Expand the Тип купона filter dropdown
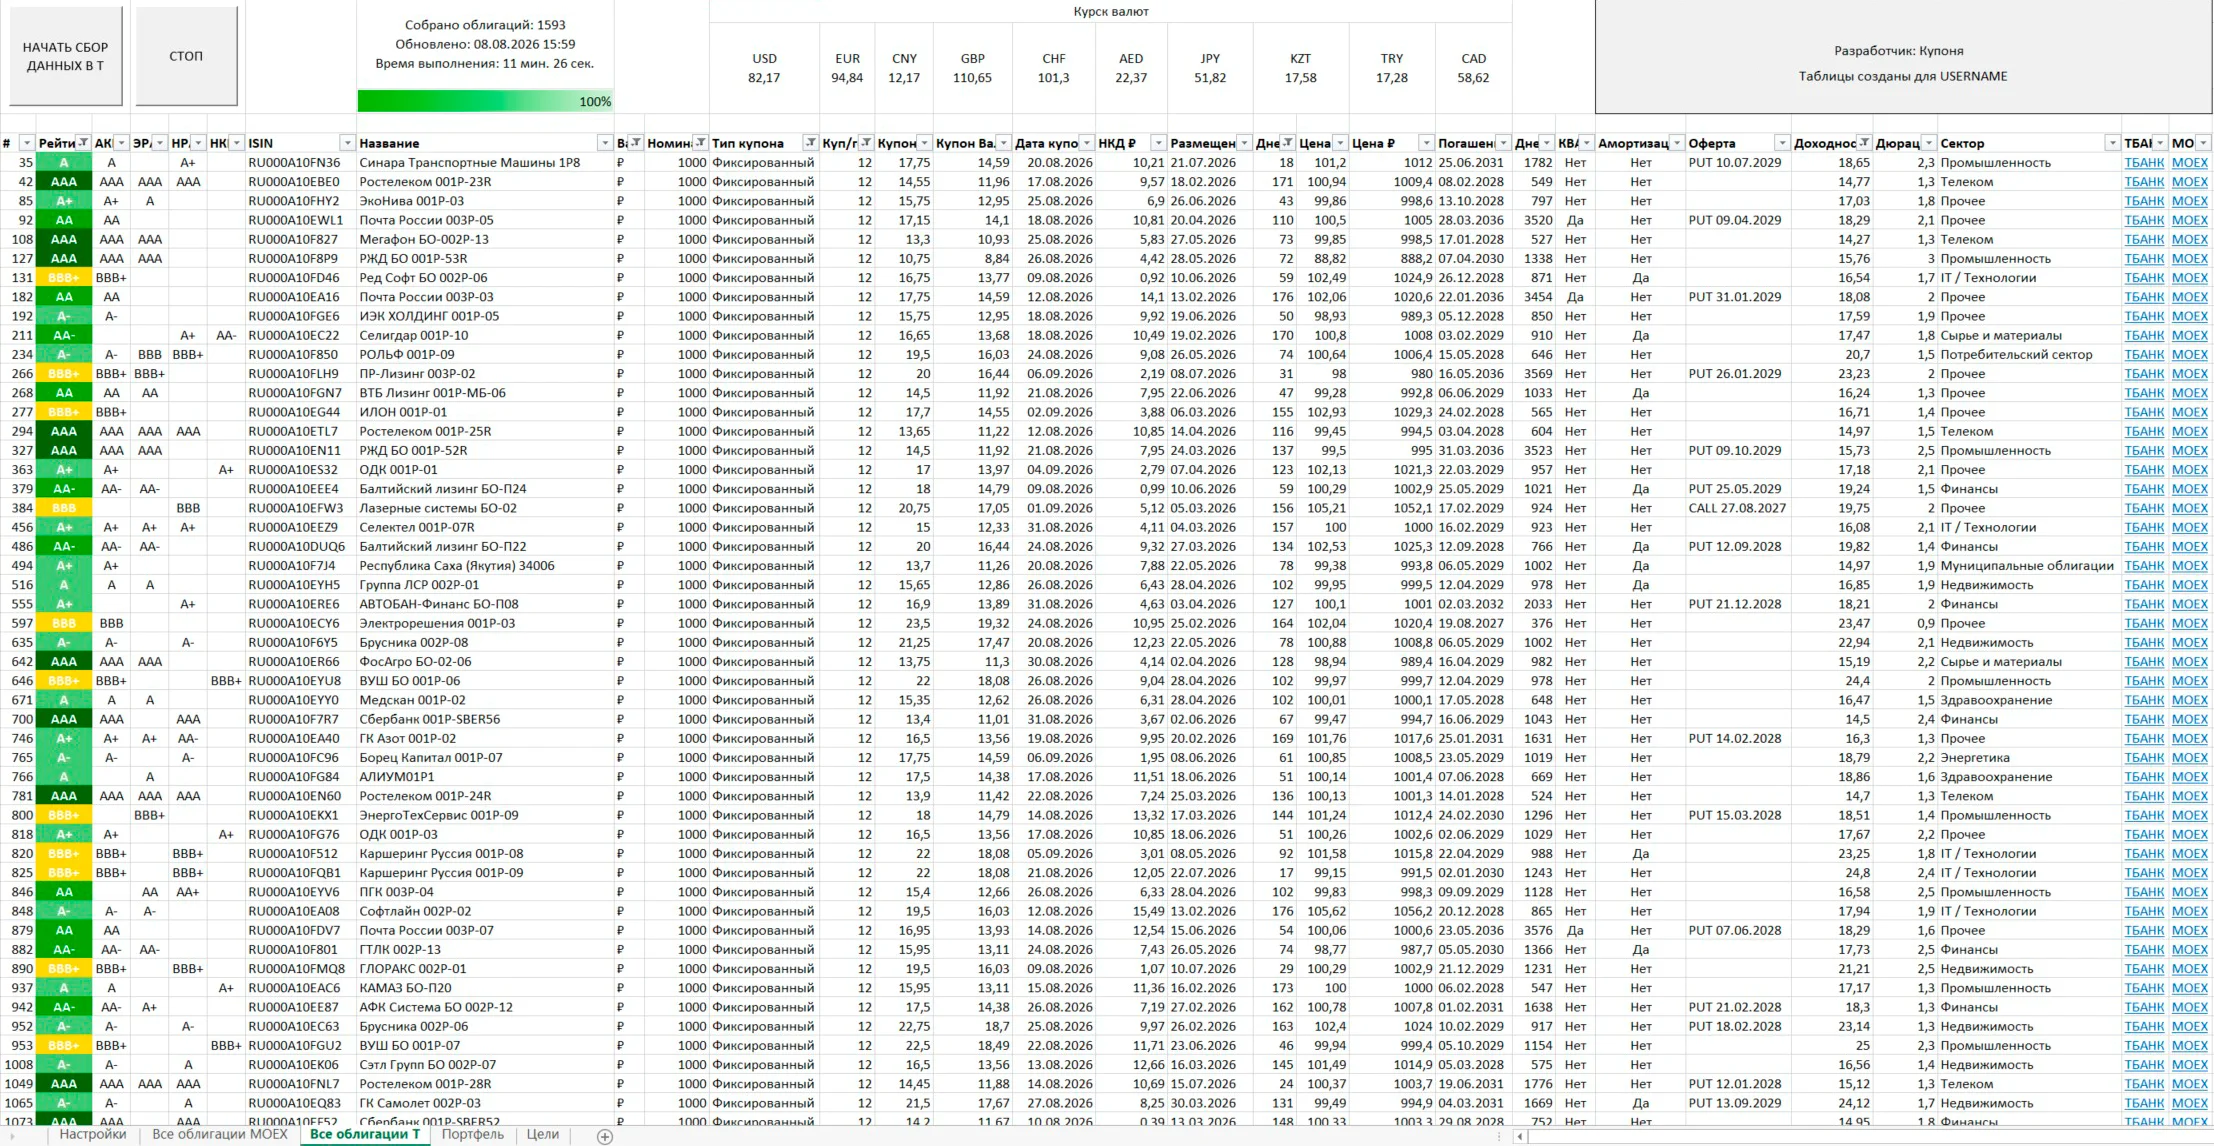 pyautogui.click(x=811, y=144)
